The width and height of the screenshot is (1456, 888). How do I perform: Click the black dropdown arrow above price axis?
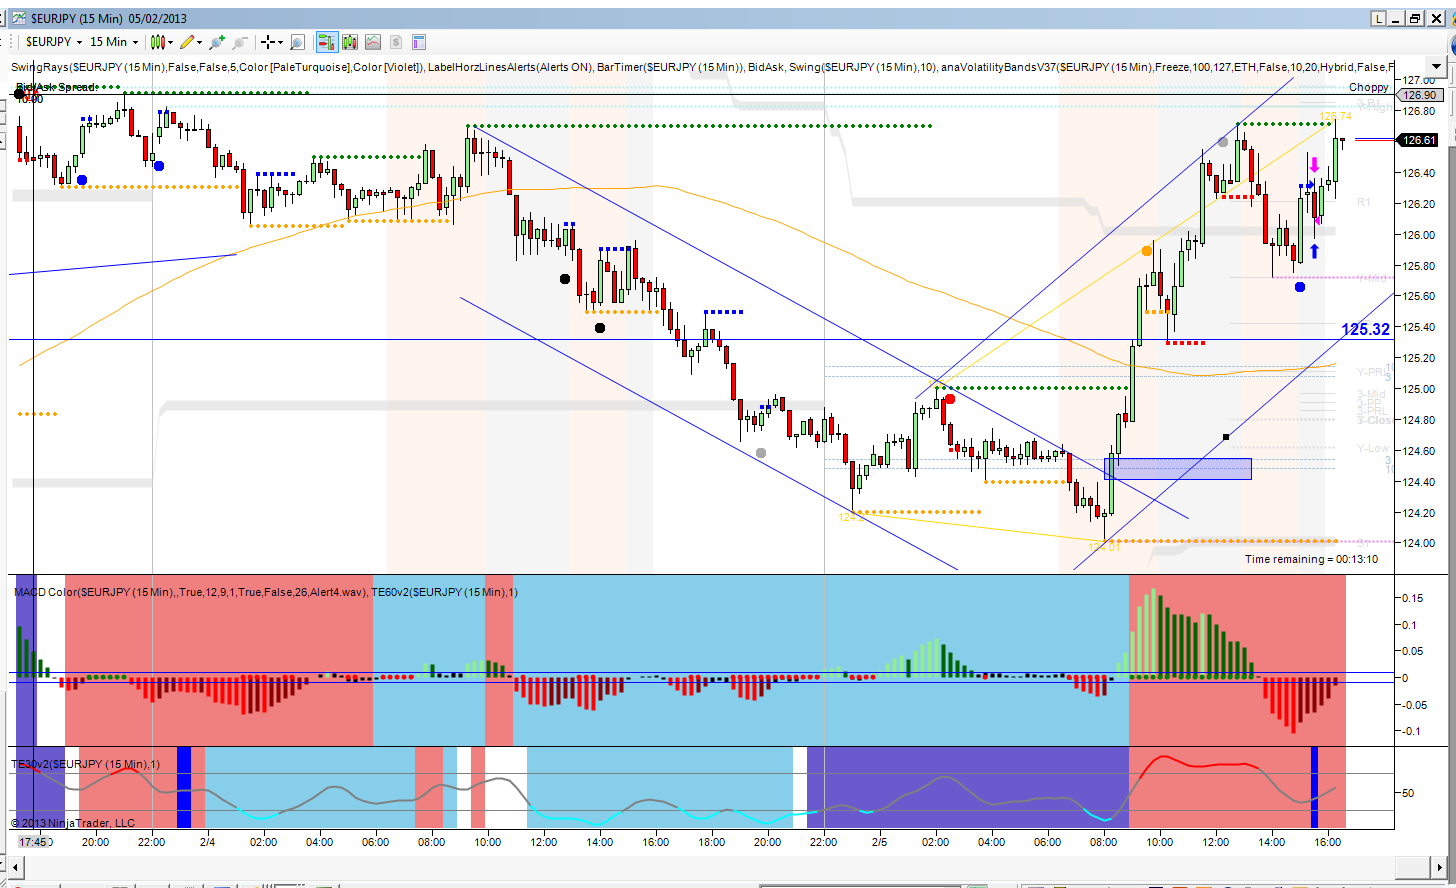click(x=1437, y=68)
